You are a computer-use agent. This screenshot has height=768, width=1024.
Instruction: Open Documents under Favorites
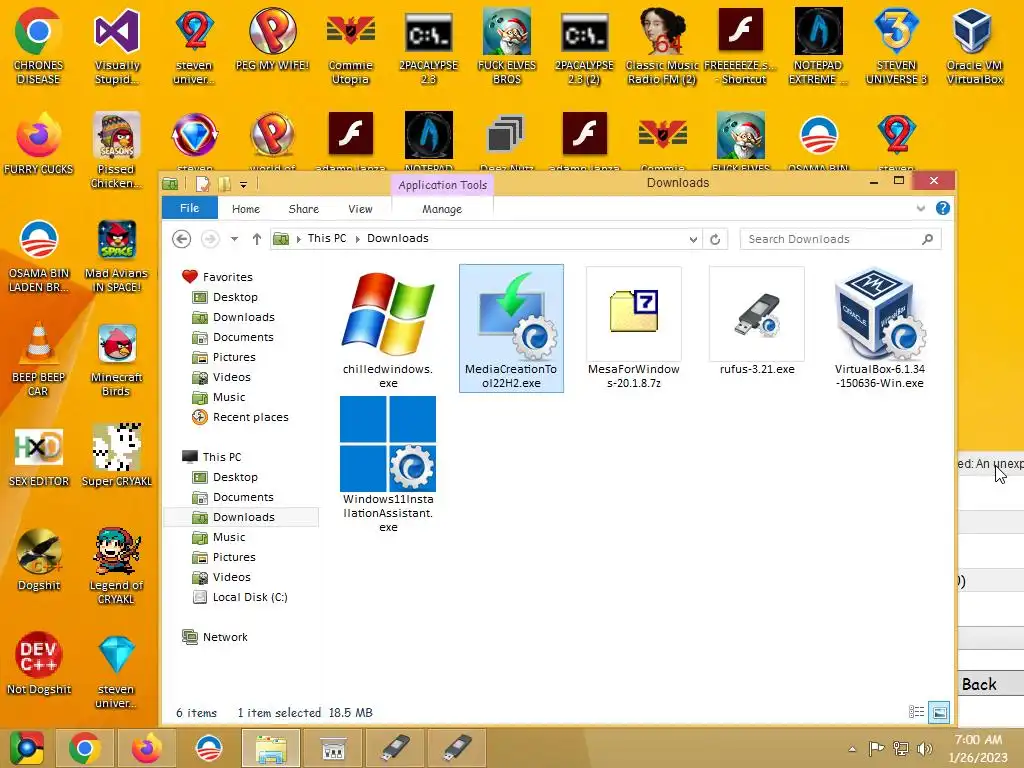243,338
